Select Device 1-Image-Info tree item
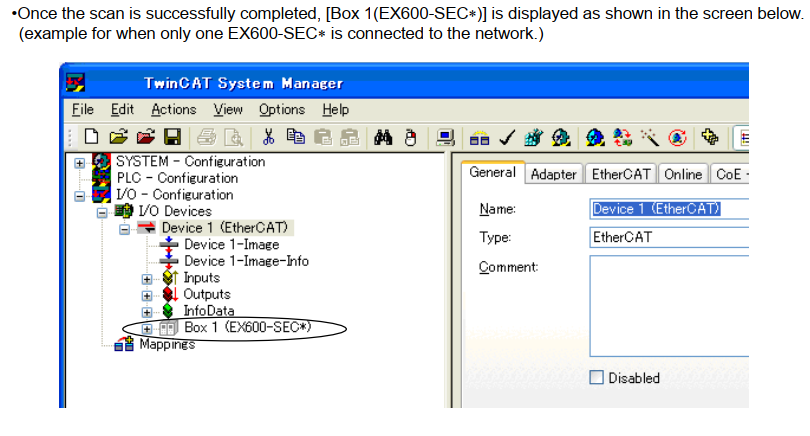Image resolution: width=810 pixels, height=436 pixels. [x=246, y=261]
